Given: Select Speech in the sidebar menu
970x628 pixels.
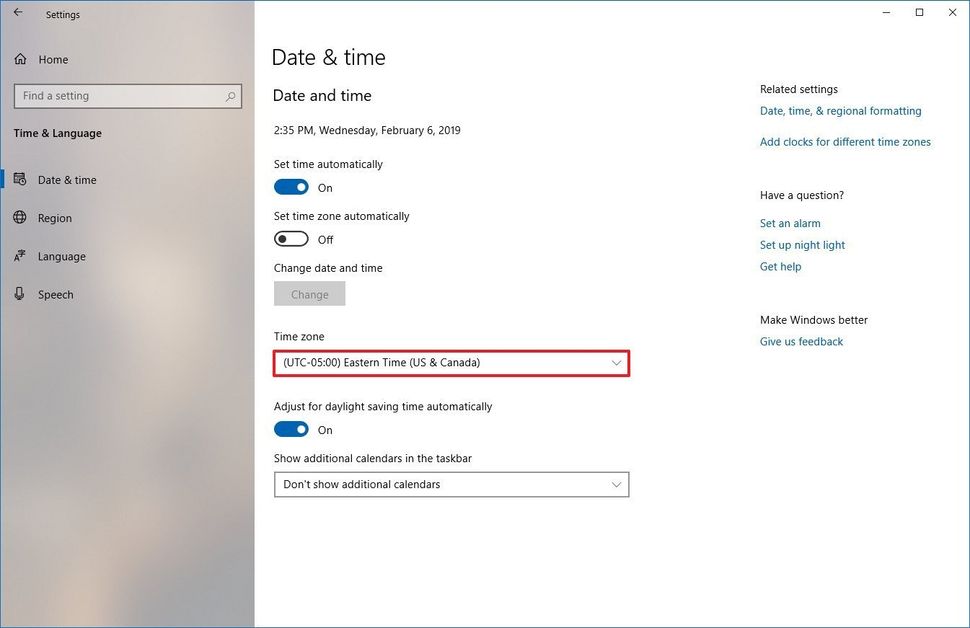Looking at the screenshot, I should [x=55, y=294].
